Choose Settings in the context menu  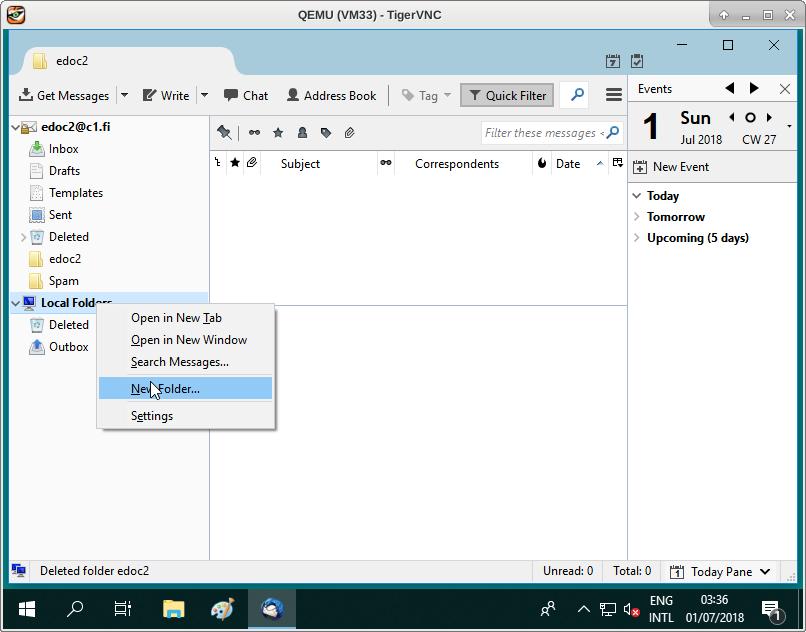(x=152, y=416)
